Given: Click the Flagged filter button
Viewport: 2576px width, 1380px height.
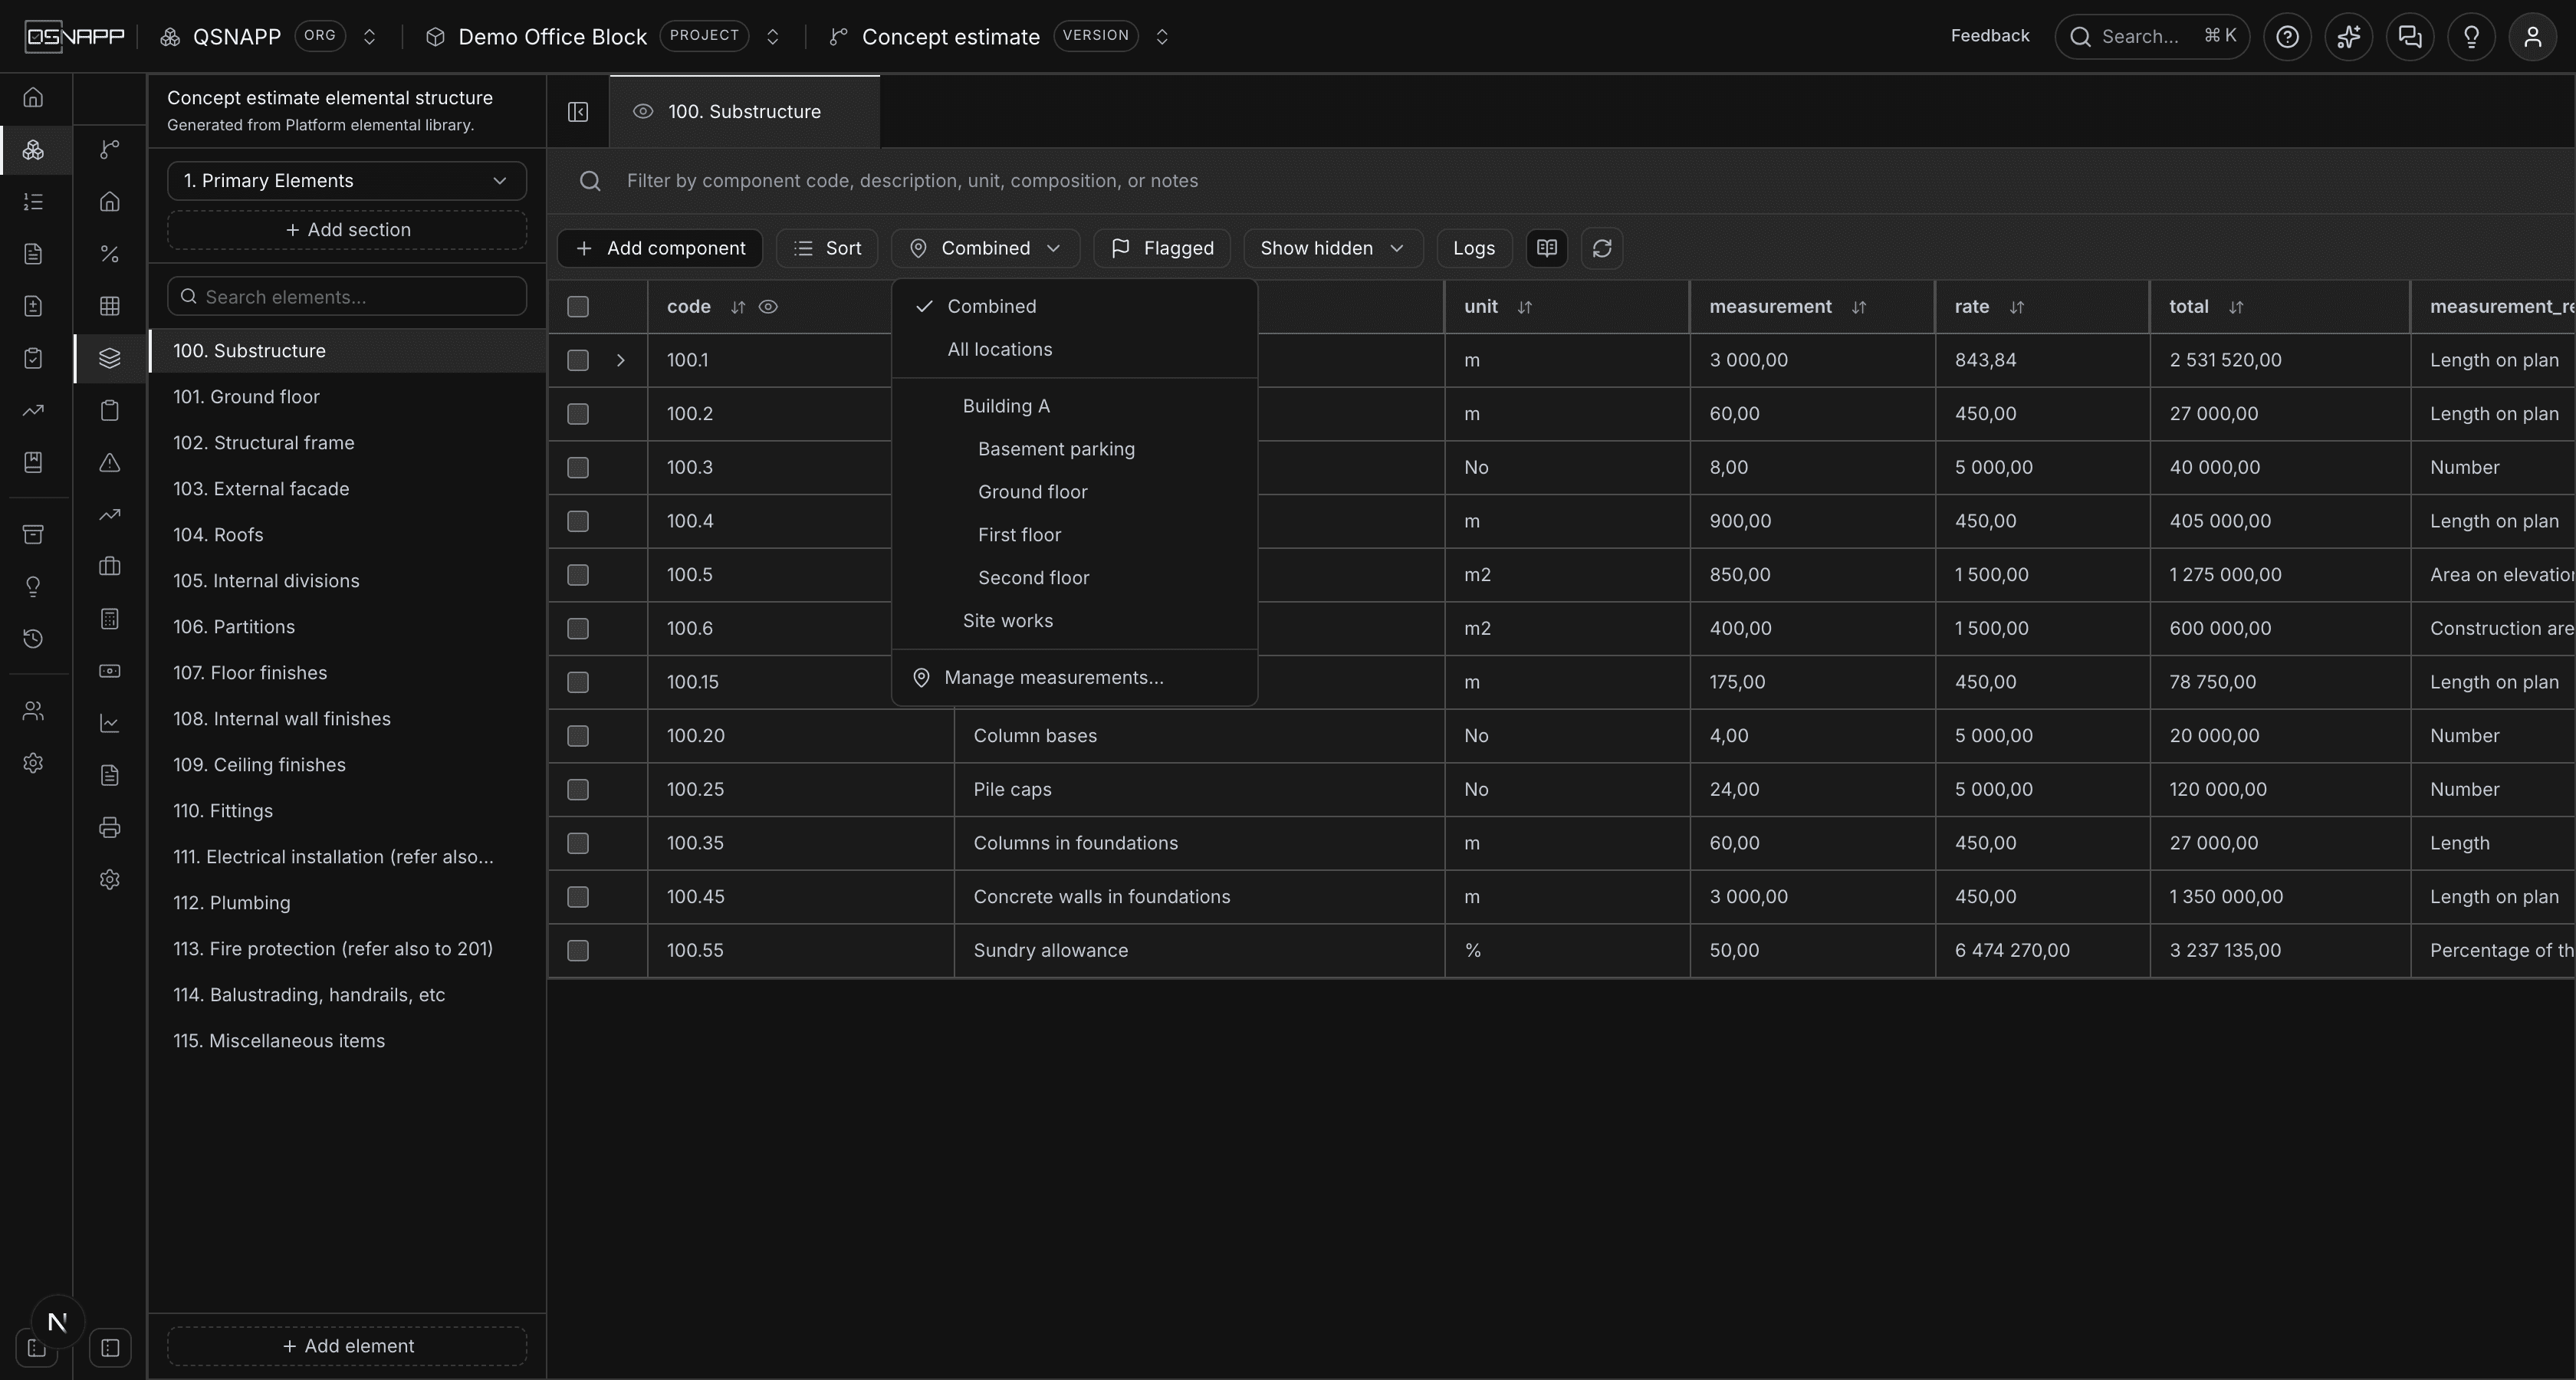Looking at the screenshot, I should pos(1162,248).
